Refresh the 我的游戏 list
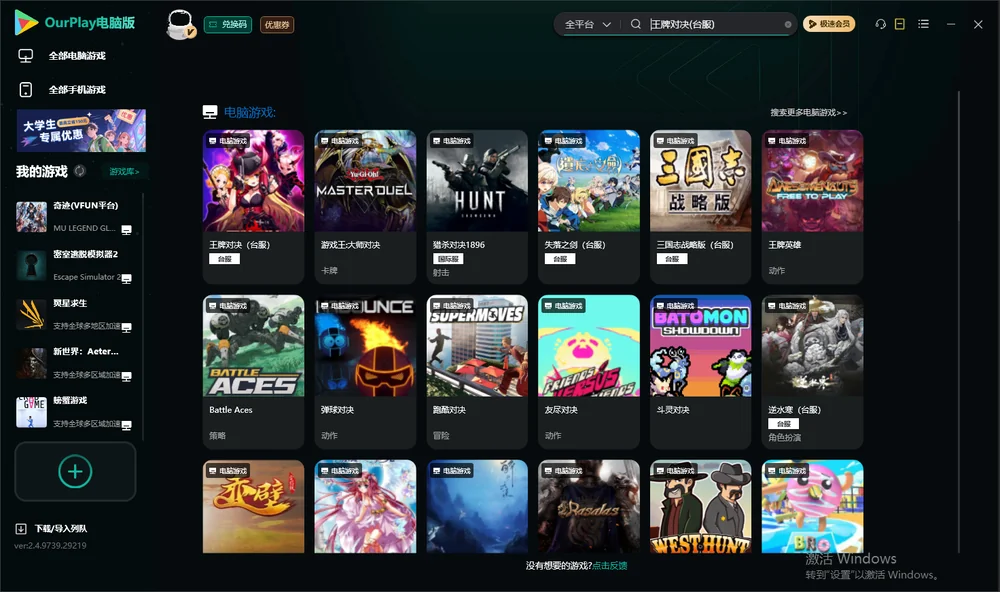 [80, 171]
